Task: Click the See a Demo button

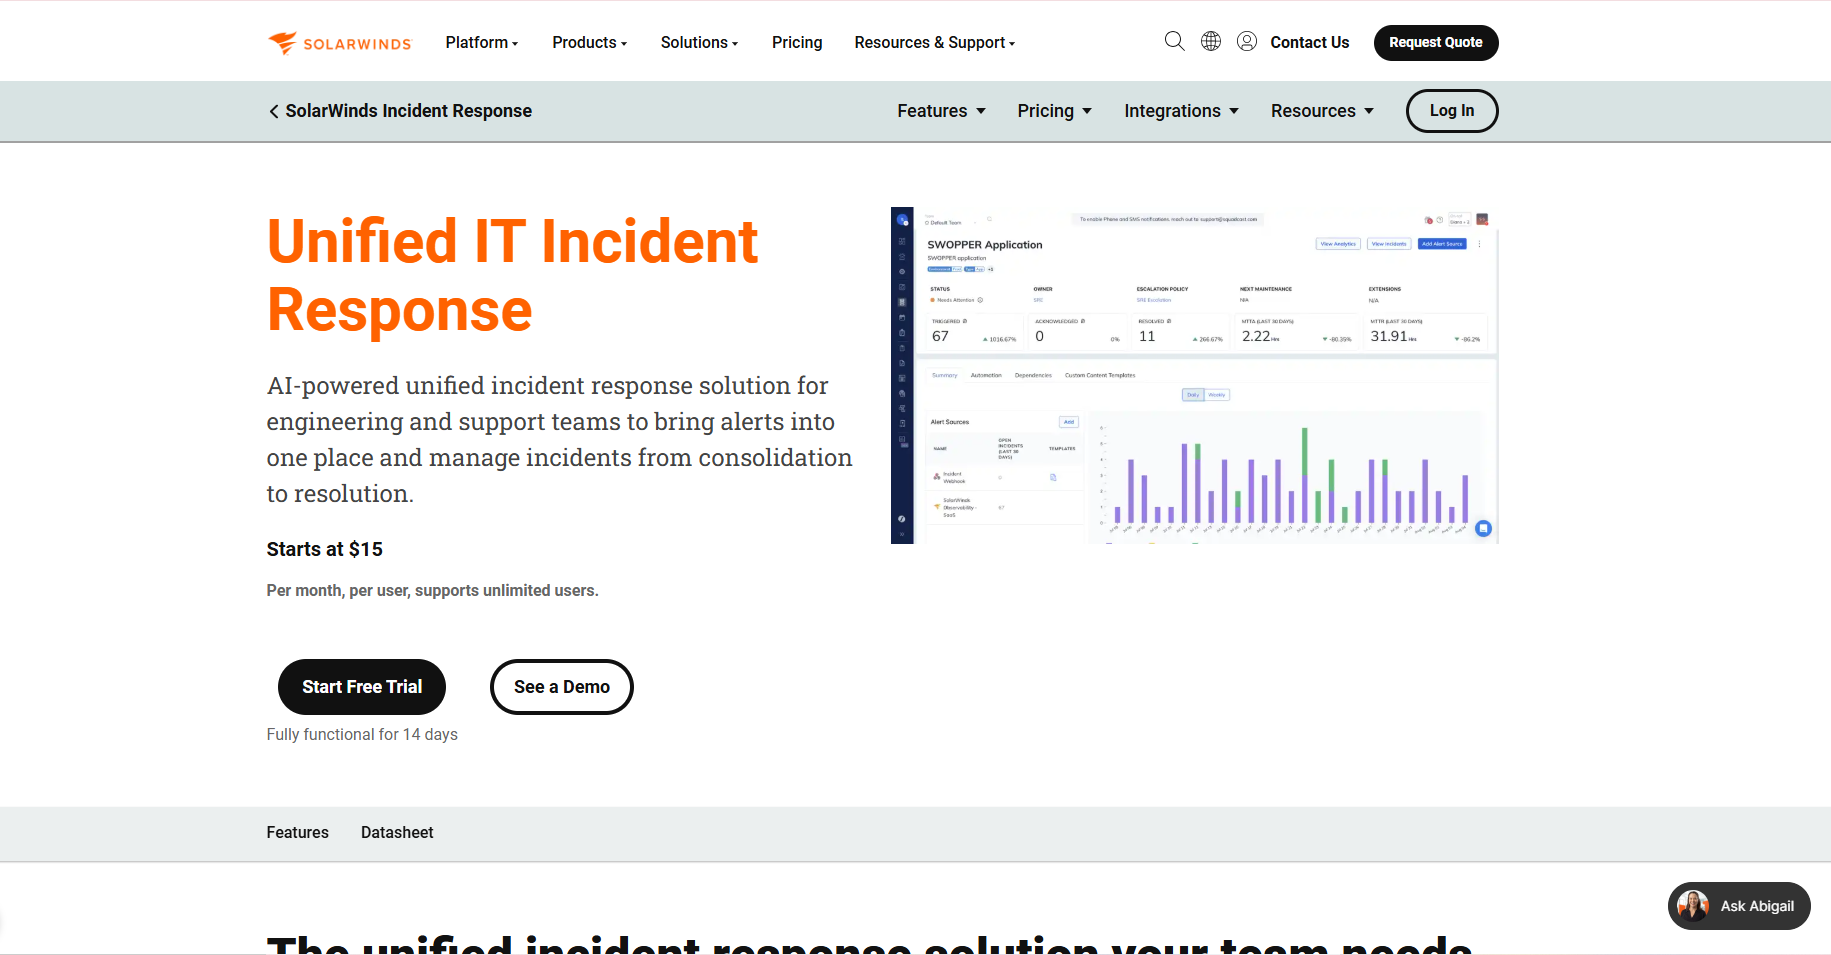Action: (562, 687)
